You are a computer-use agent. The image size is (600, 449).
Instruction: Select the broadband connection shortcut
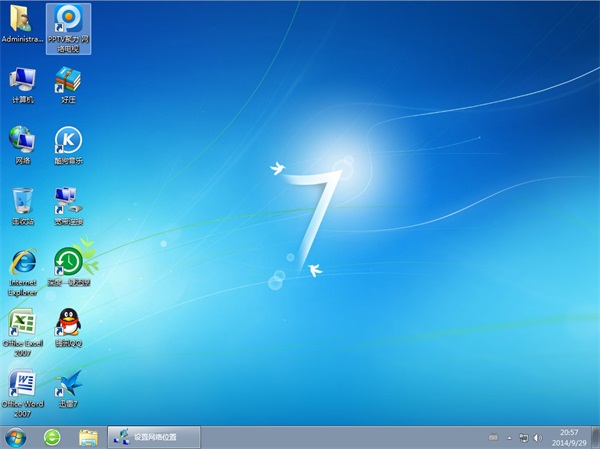(68, 206)
